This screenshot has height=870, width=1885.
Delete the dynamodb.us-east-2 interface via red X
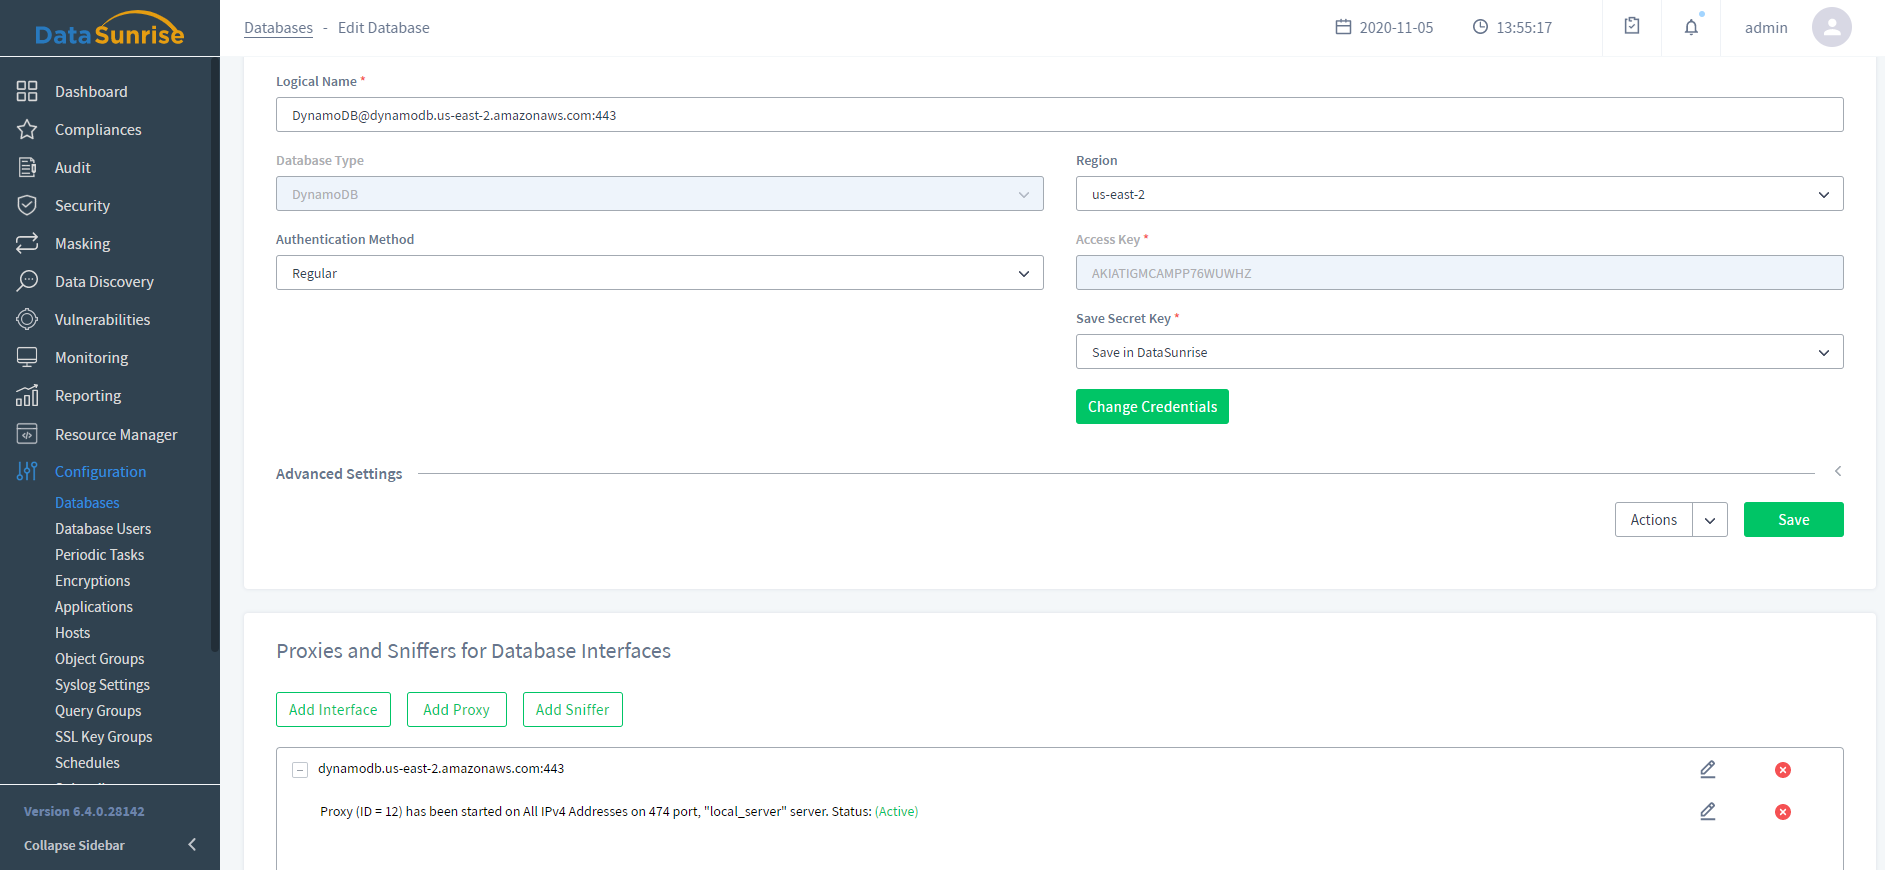[x=1782, y=769]
